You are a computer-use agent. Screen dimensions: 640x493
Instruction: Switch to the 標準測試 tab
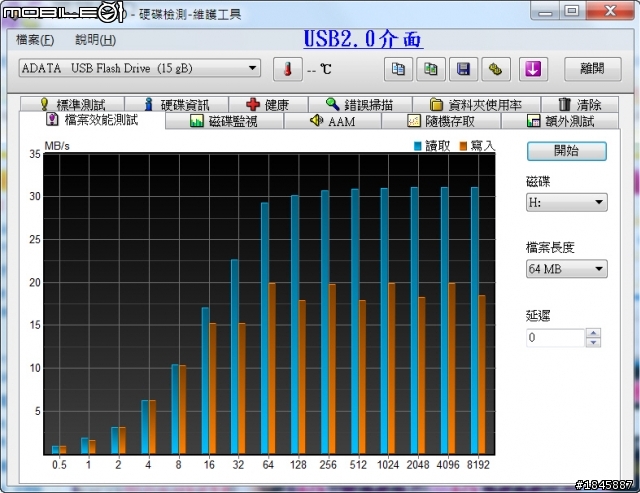coord(73,105)
